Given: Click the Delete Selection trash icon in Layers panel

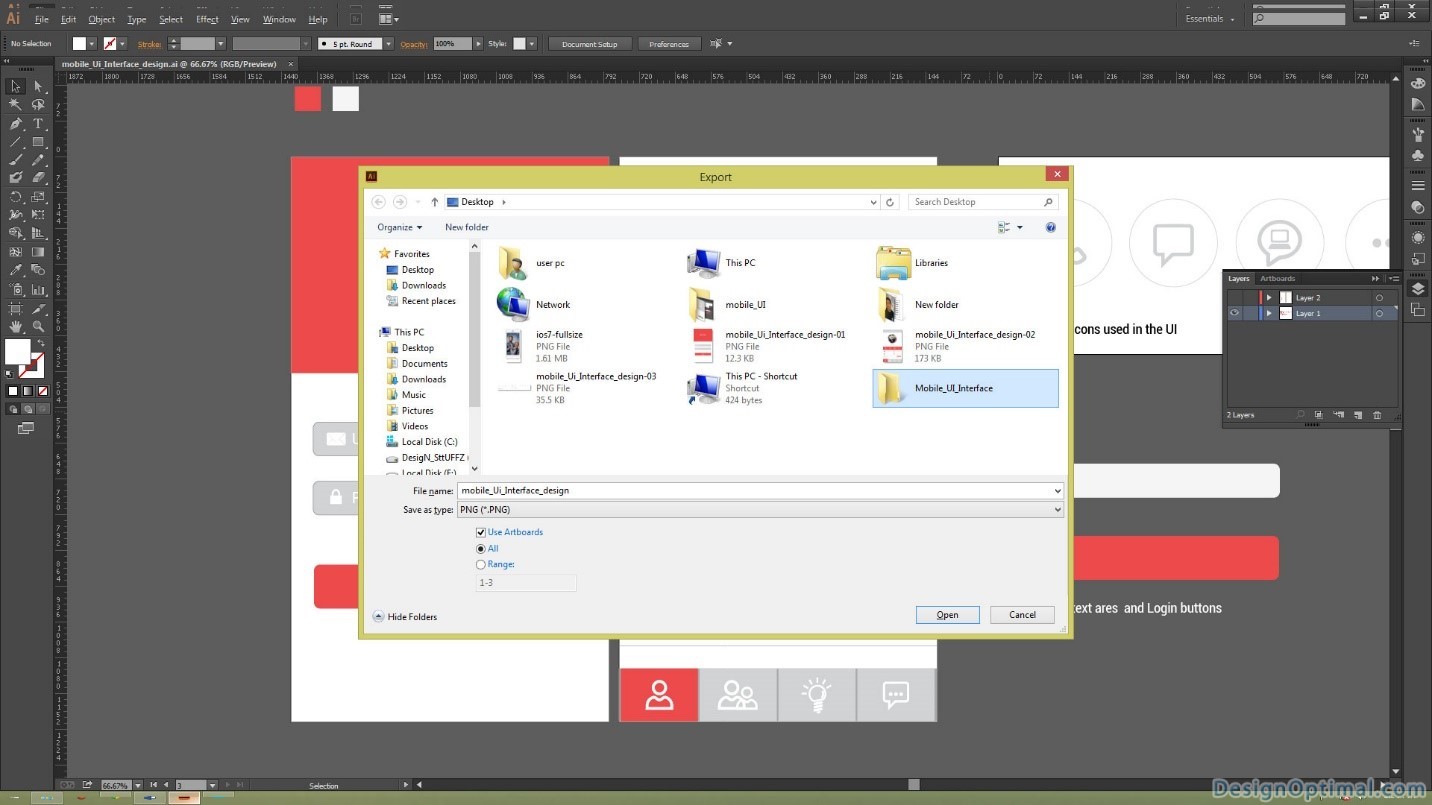Looking at the screenshot, I should click(x=1377, y=415).
